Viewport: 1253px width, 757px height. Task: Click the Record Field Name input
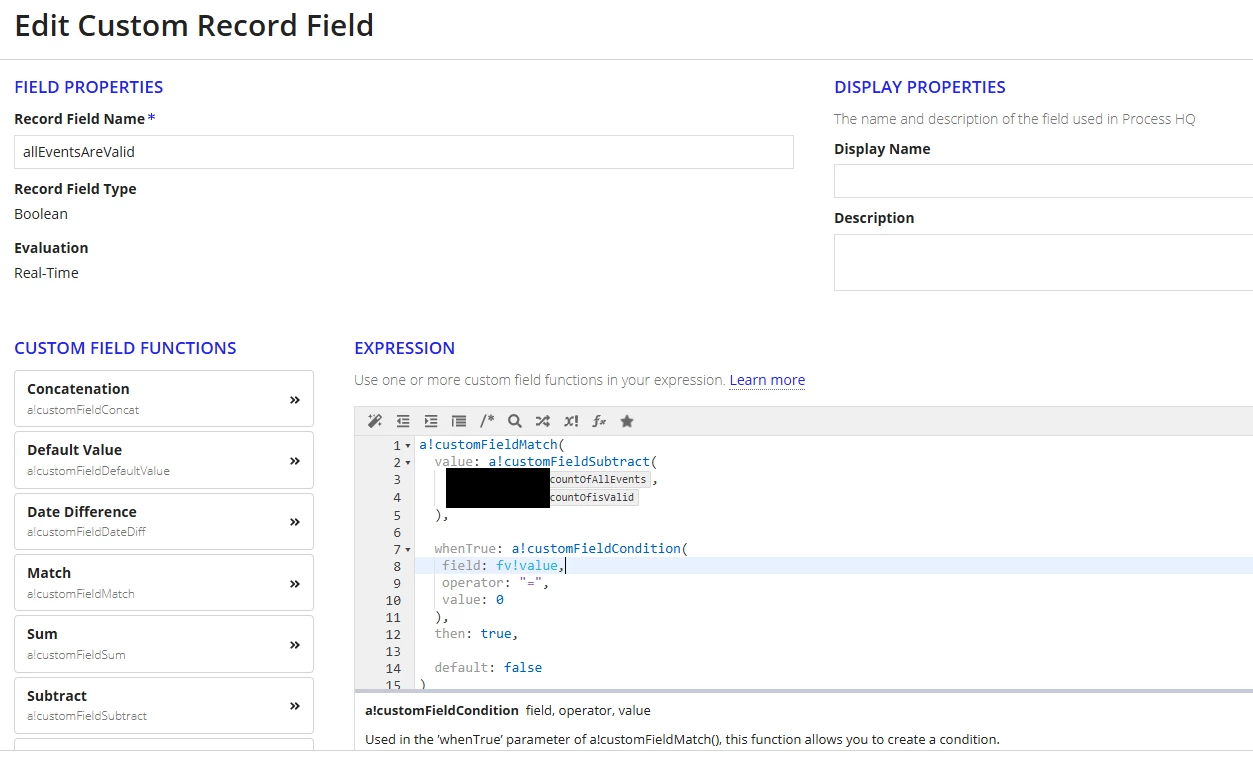pyautogui.click(x=404, y=152)
